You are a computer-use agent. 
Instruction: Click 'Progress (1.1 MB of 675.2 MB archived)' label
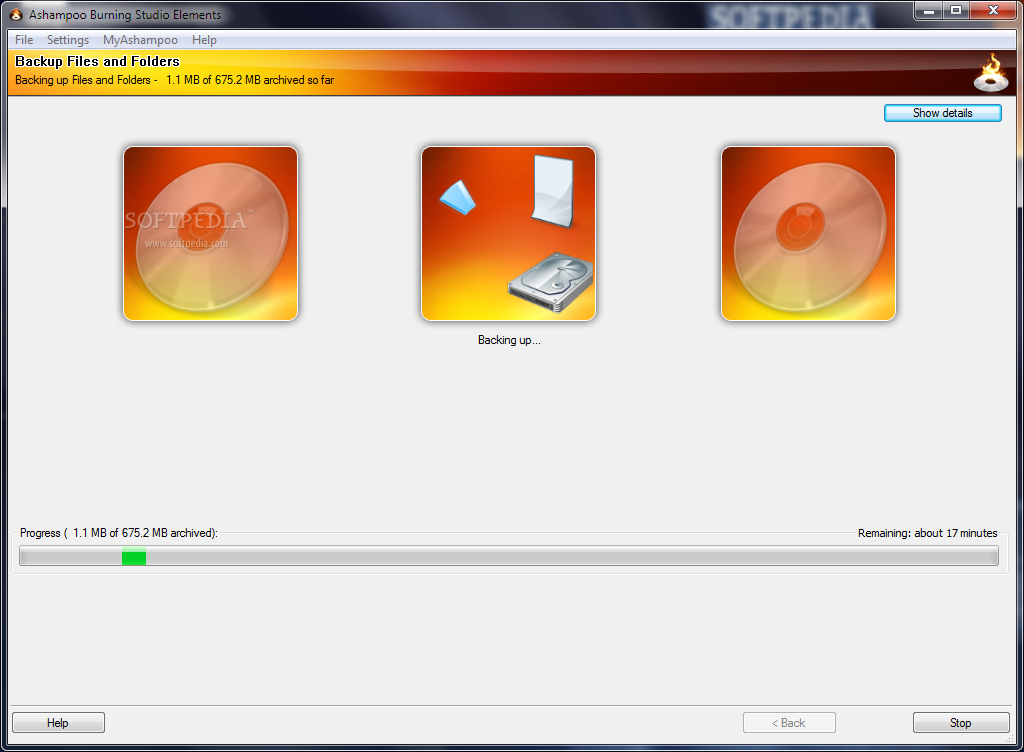pos(118,533)
